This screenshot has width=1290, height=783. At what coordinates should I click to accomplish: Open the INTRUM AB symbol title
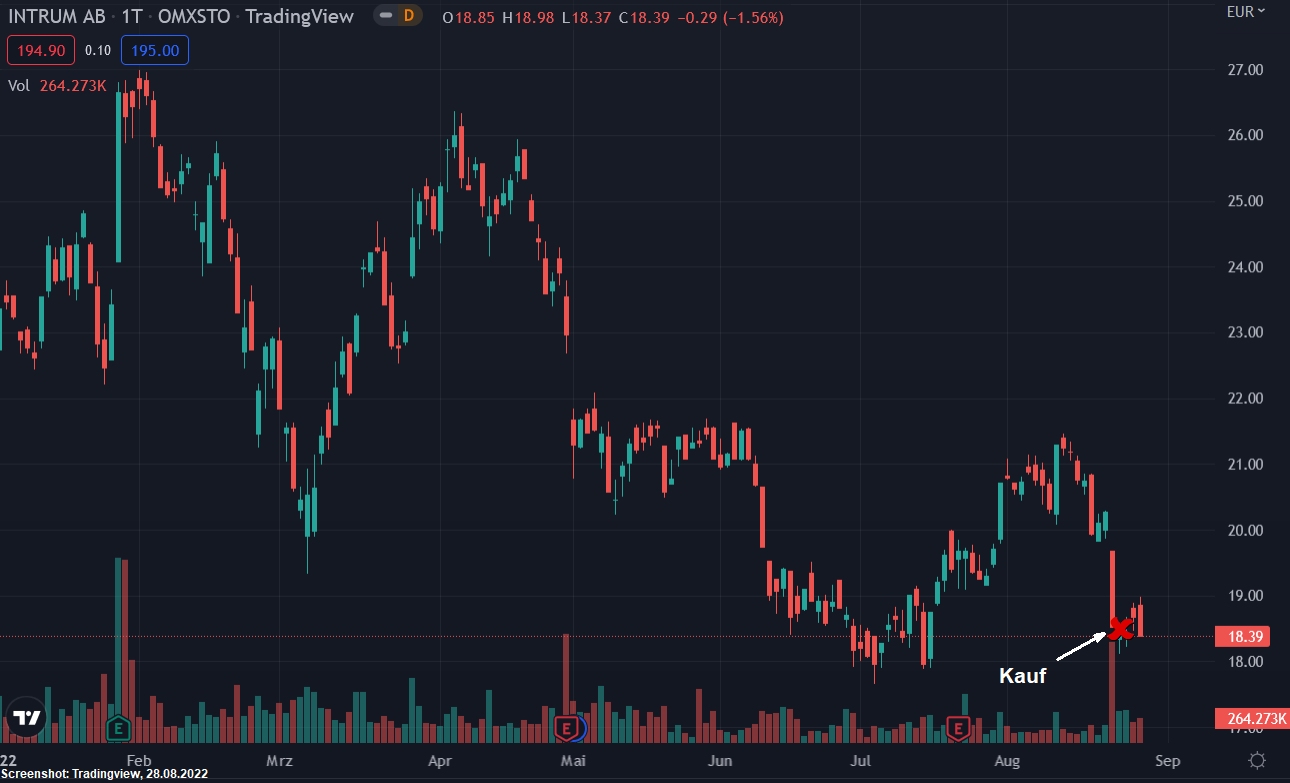coord(56,16)
